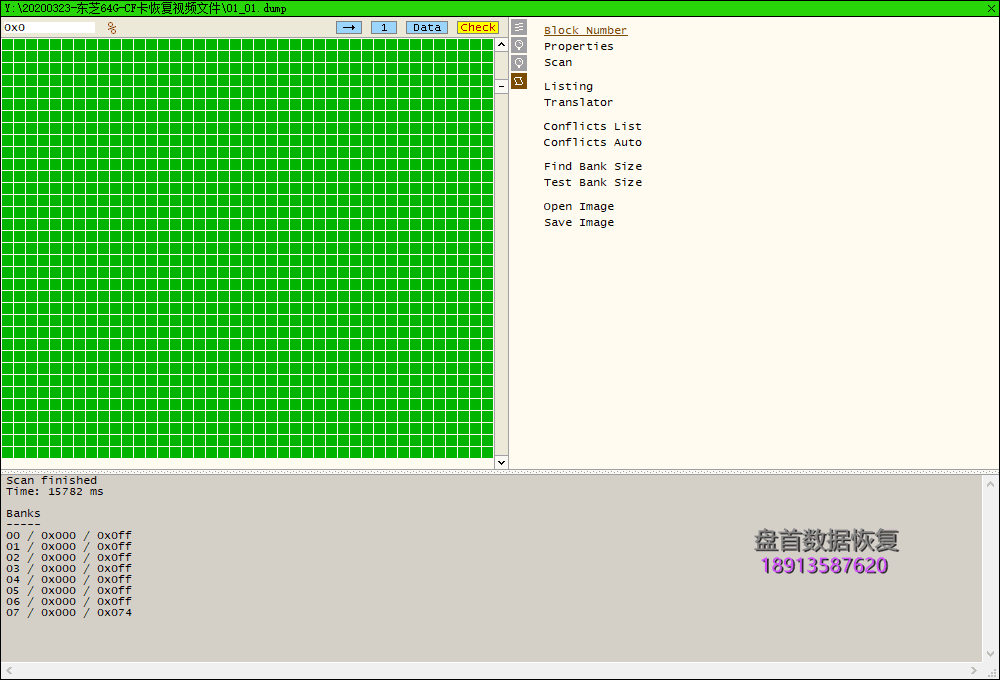Screen dimensions: 1000x680
Task: Open Conflicts List
Action: tap(592, 126)
